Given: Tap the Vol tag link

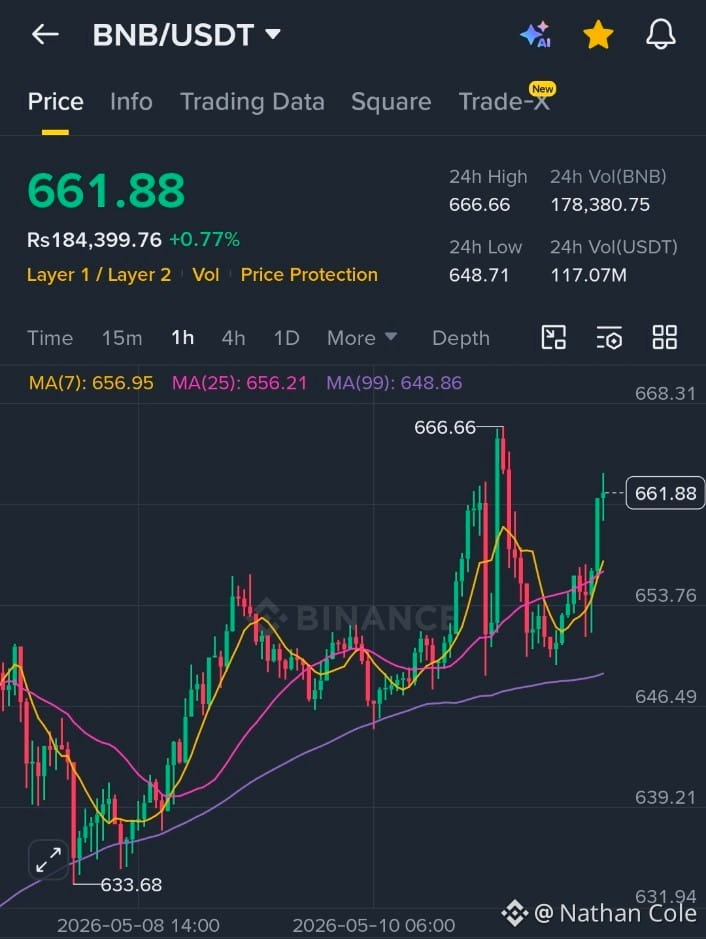Looking at the screenshot, I should (x=205, y=275).
